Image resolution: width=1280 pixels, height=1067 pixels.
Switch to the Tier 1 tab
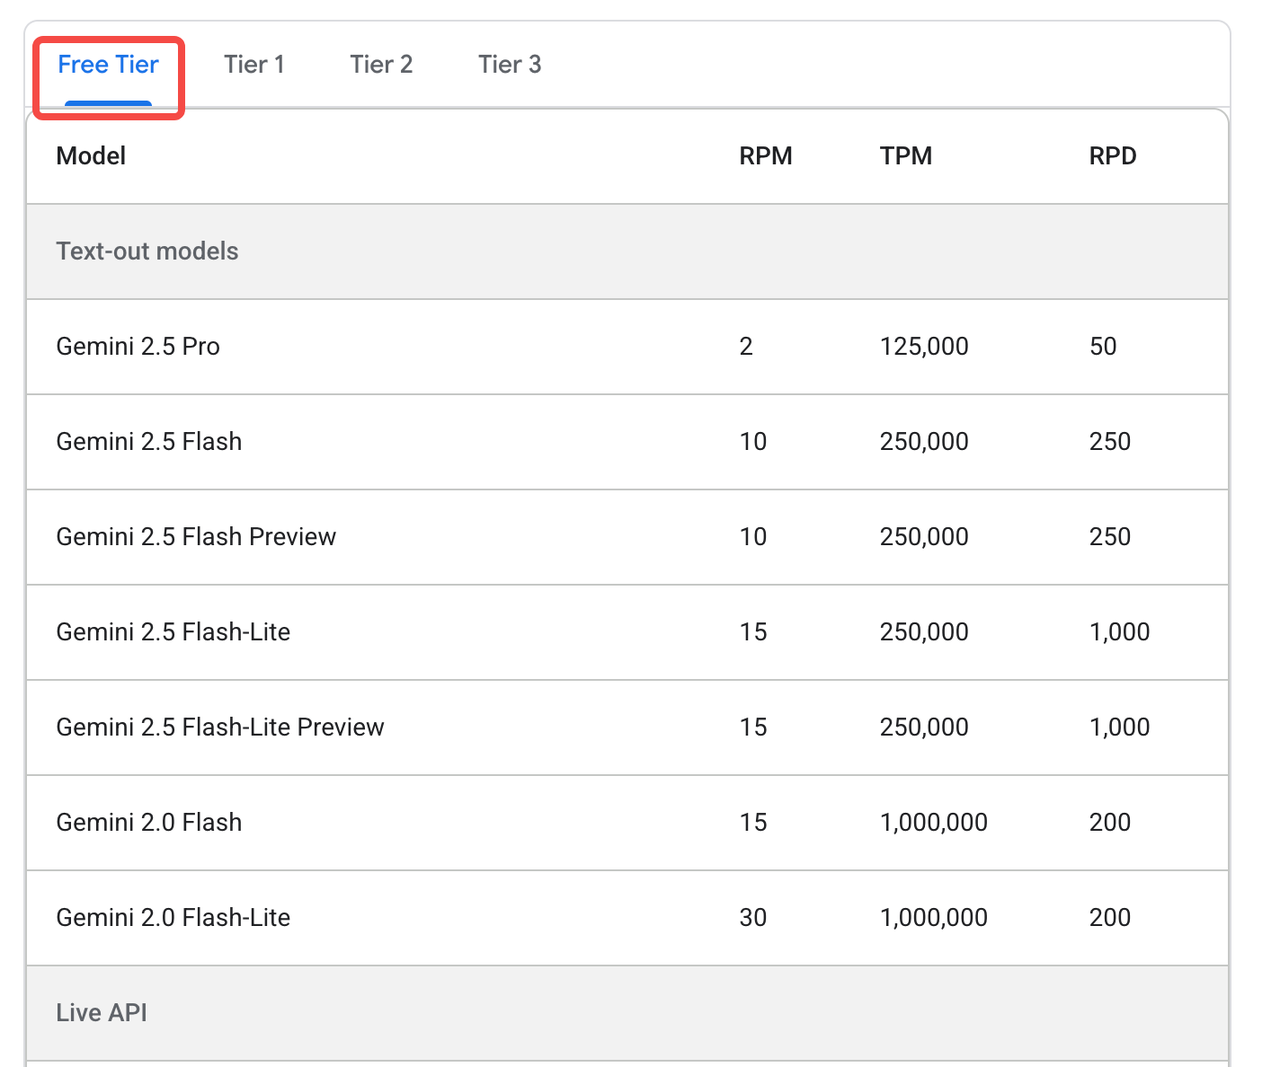pos(254,65)
